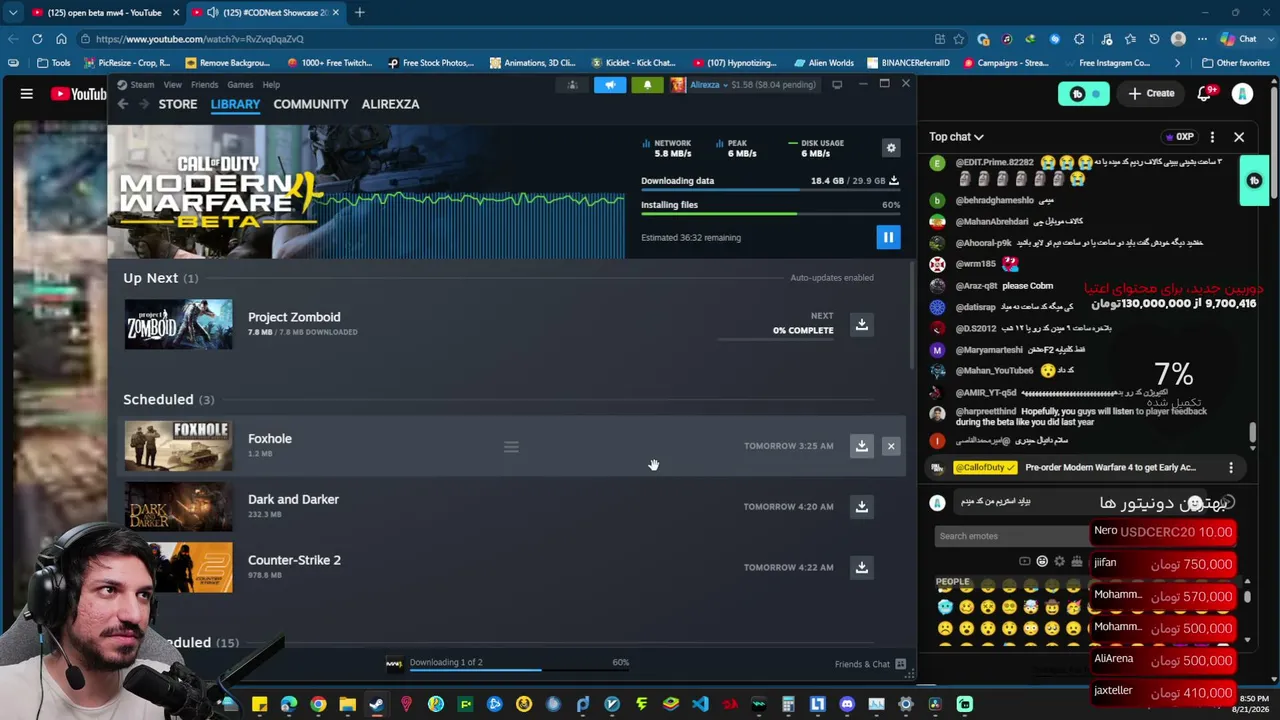
Task: Open Visual Studio Code from the taskbar
Action: tap(700, 704)
